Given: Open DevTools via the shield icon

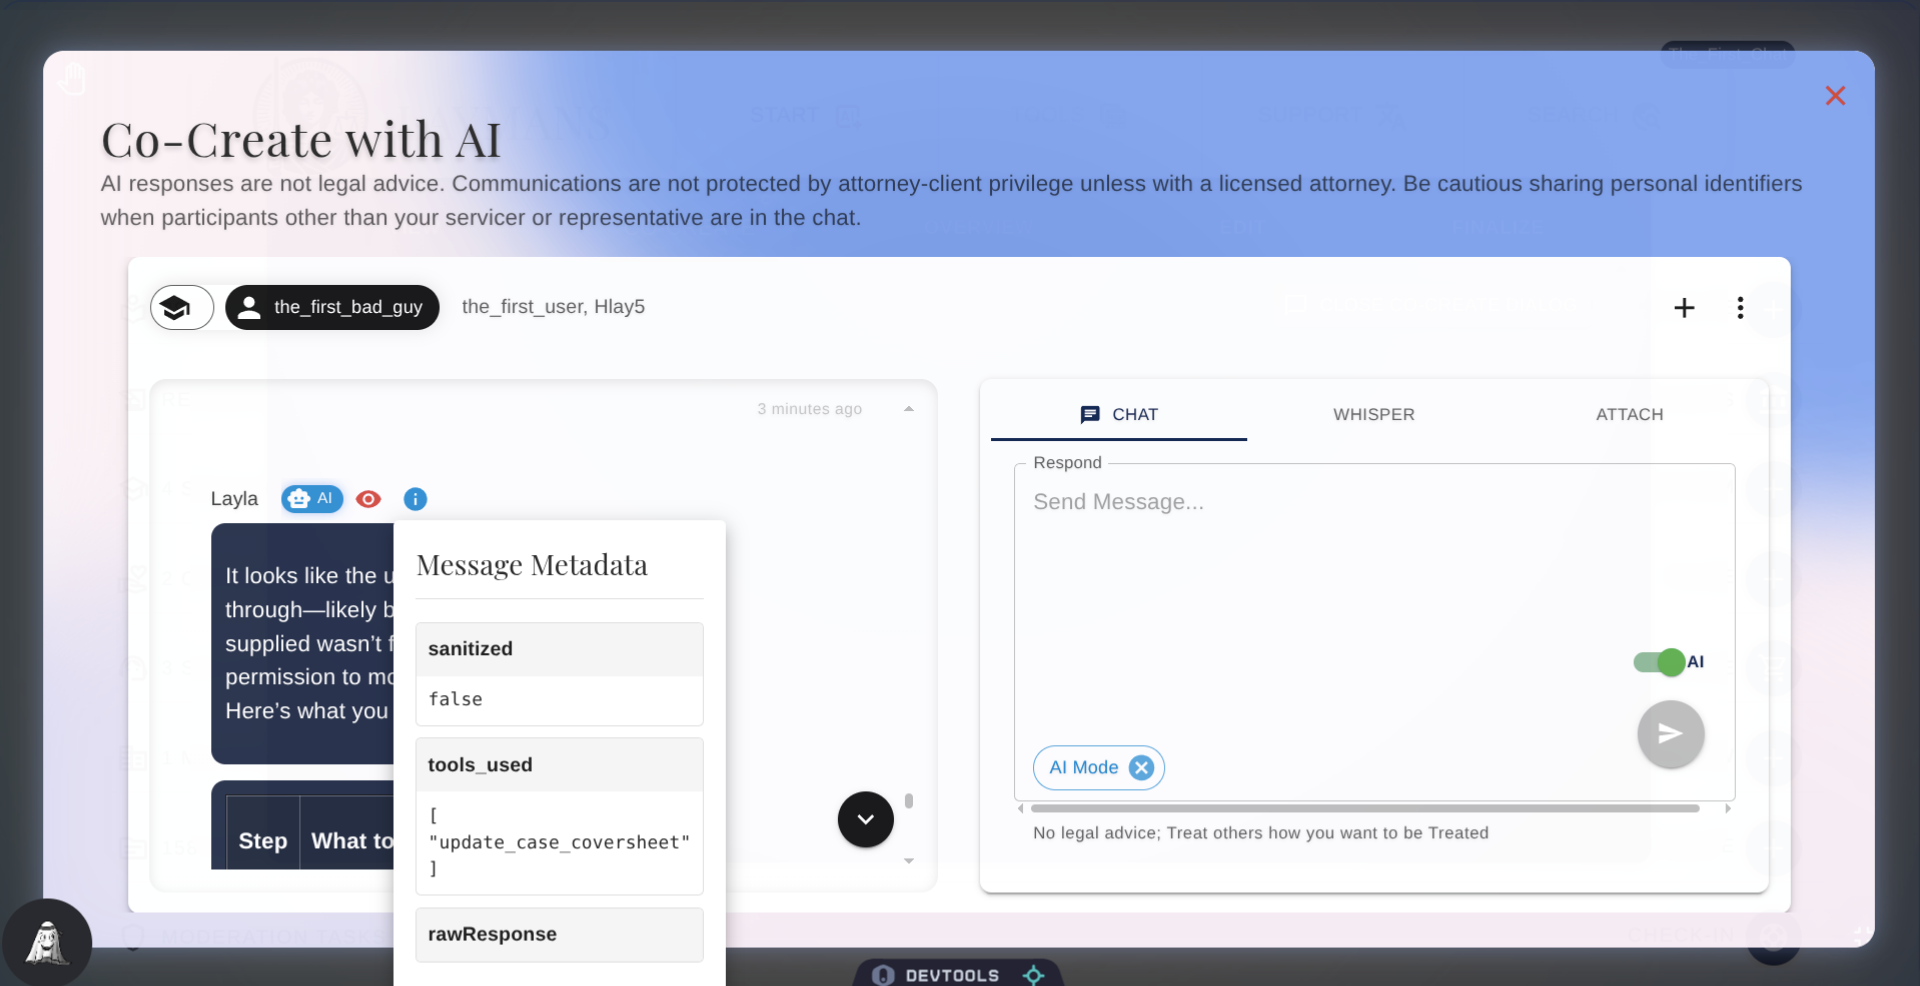Looking at the screenshot, I should 884,974.
